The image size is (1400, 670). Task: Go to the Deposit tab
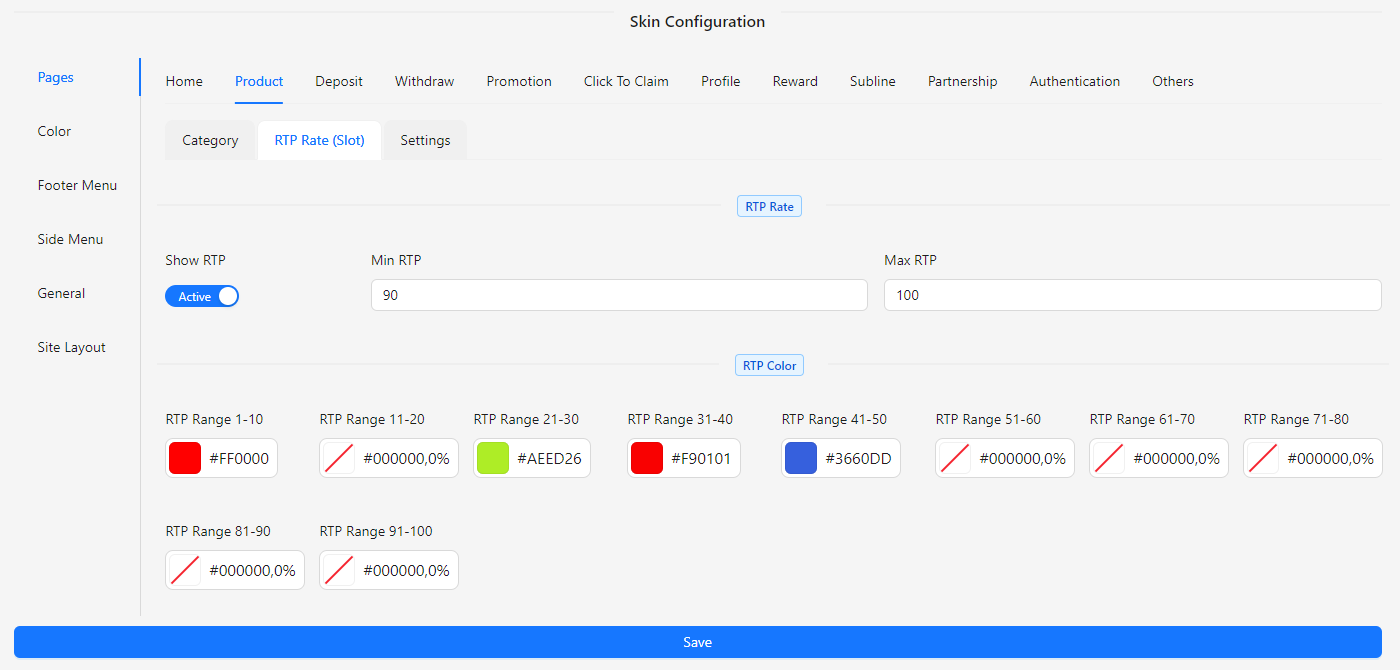[339, 81]
